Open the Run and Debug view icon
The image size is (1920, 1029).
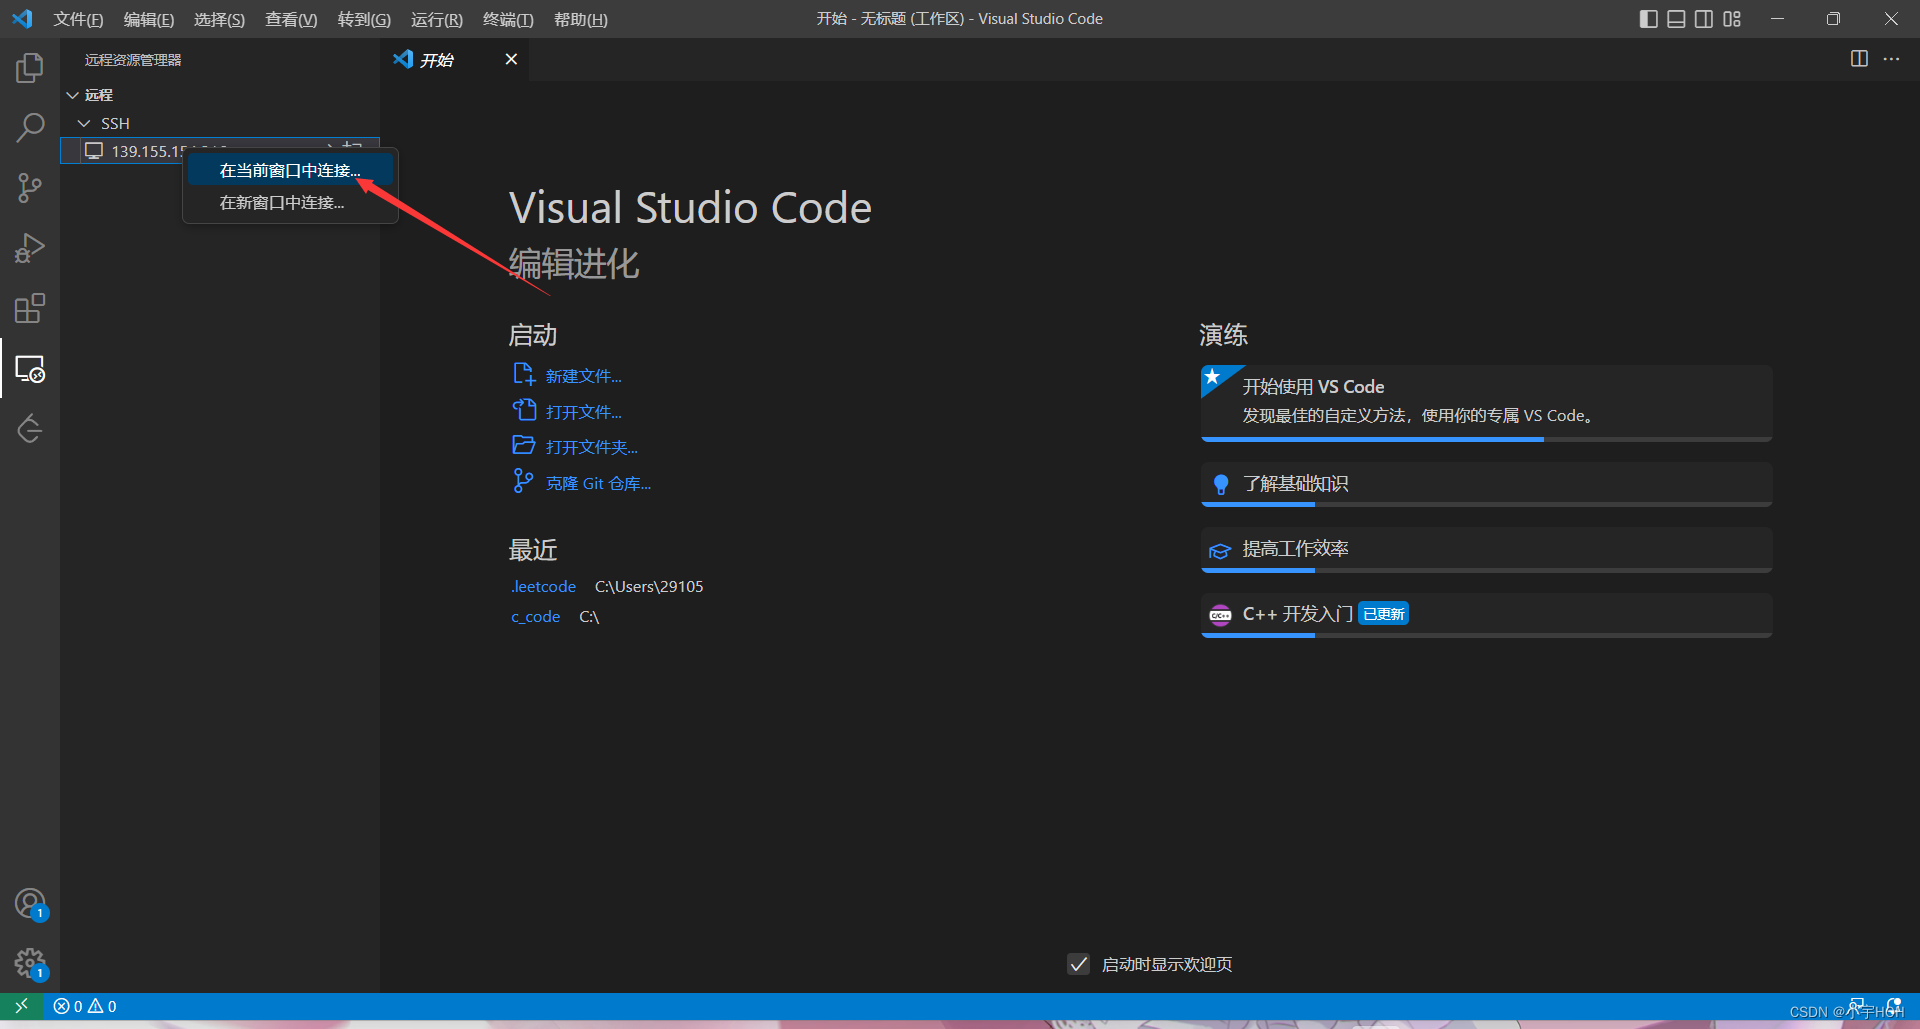pyautogui.click(x=30, y=248)
